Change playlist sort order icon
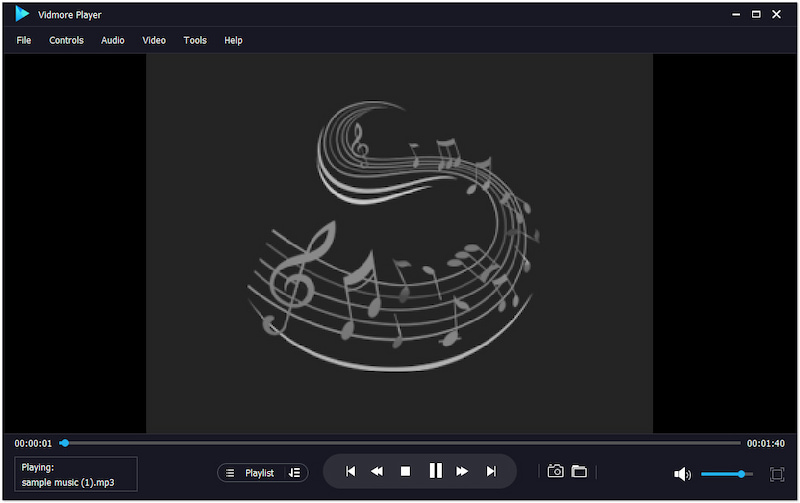 point(294,473)
